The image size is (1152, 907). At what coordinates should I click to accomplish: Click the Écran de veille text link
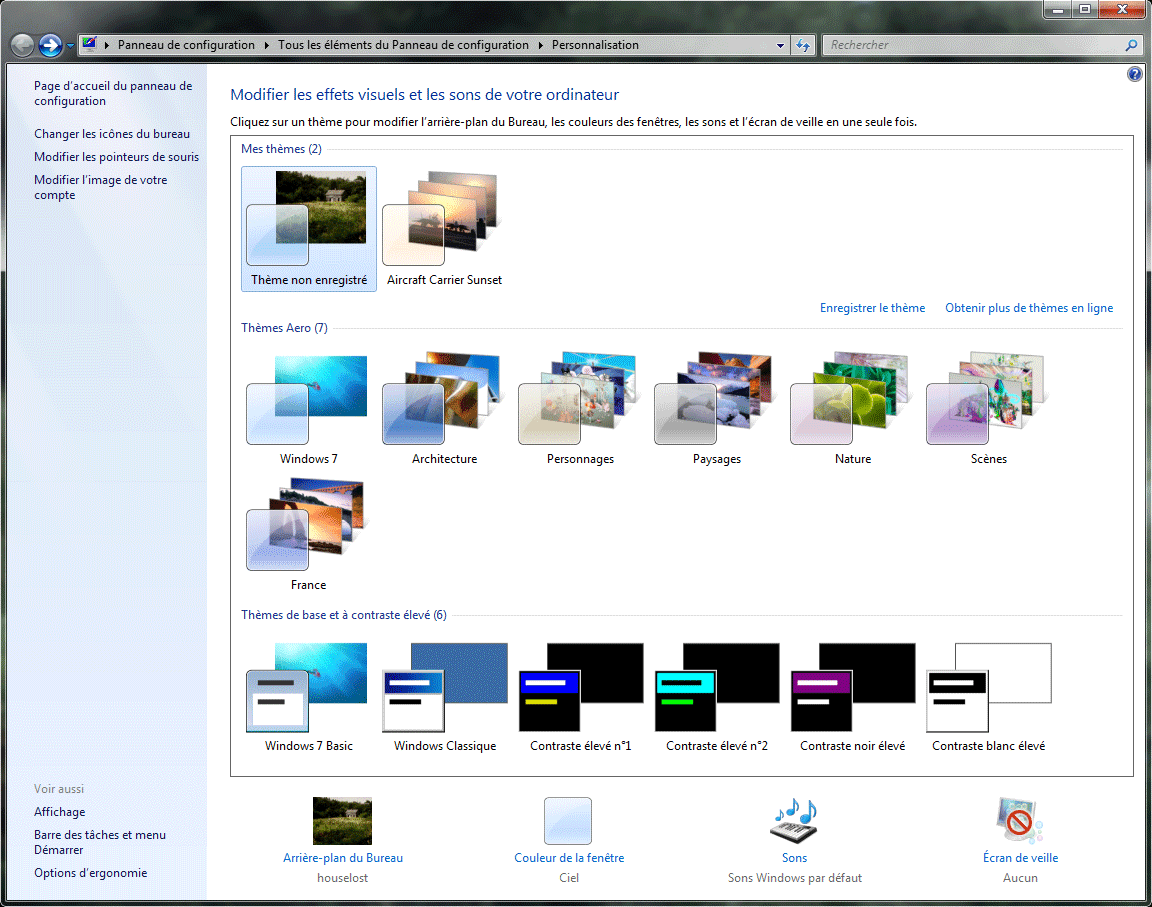click(1020, 858)
